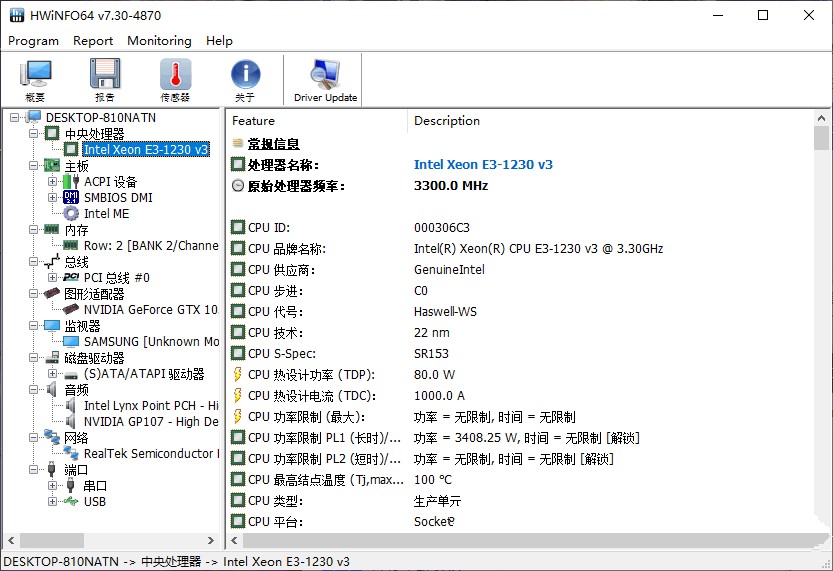Select RealTek Semiconductor network item
The width and height of the screenshot is (833, 571).
click(x=151, y=454)
